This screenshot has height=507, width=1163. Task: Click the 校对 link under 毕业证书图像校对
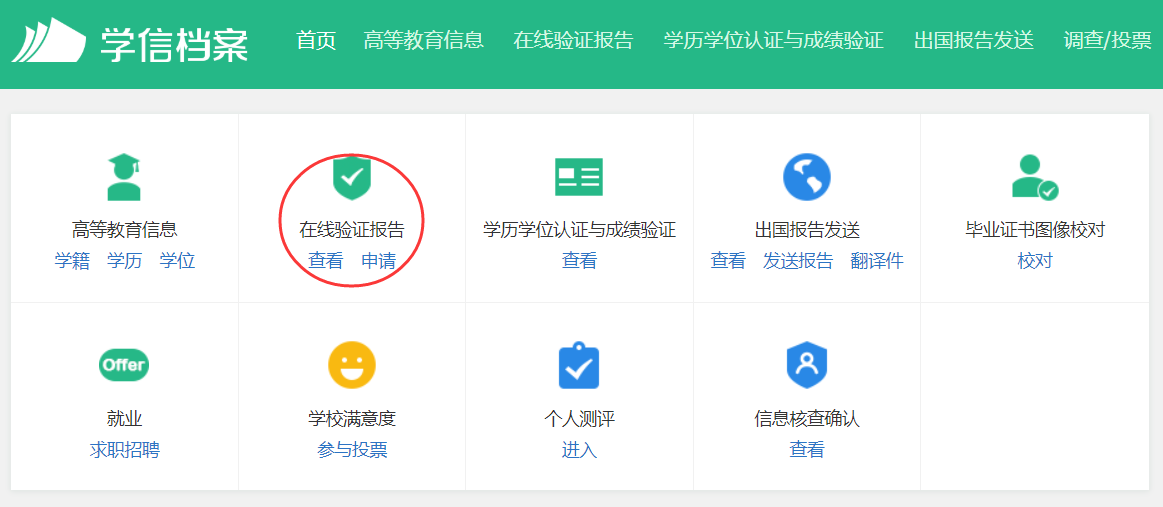point(1035,261)
